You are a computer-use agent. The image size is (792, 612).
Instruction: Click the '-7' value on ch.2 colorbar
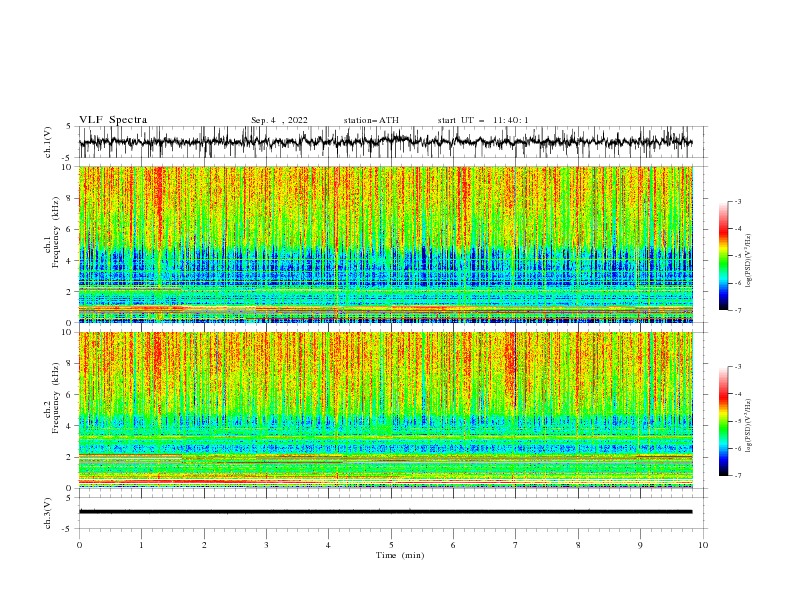click(737, 475)
